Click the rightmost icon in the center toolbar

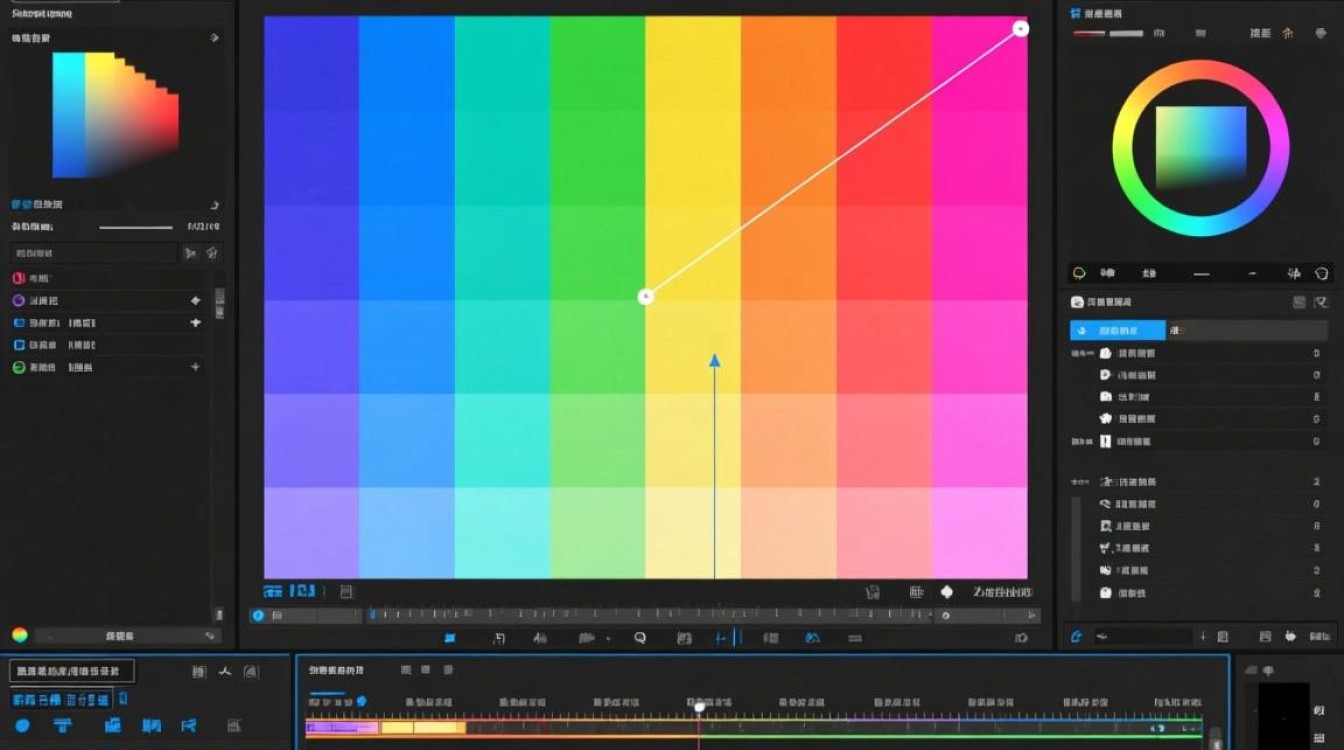pyautogui.click(x=1021, y=637)
